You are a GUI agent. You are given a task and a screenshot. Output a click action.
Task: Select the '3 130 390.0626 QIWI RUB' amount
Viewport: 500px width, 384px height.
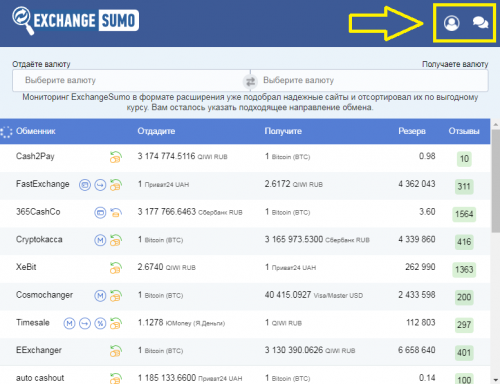(x=310, y=350)
